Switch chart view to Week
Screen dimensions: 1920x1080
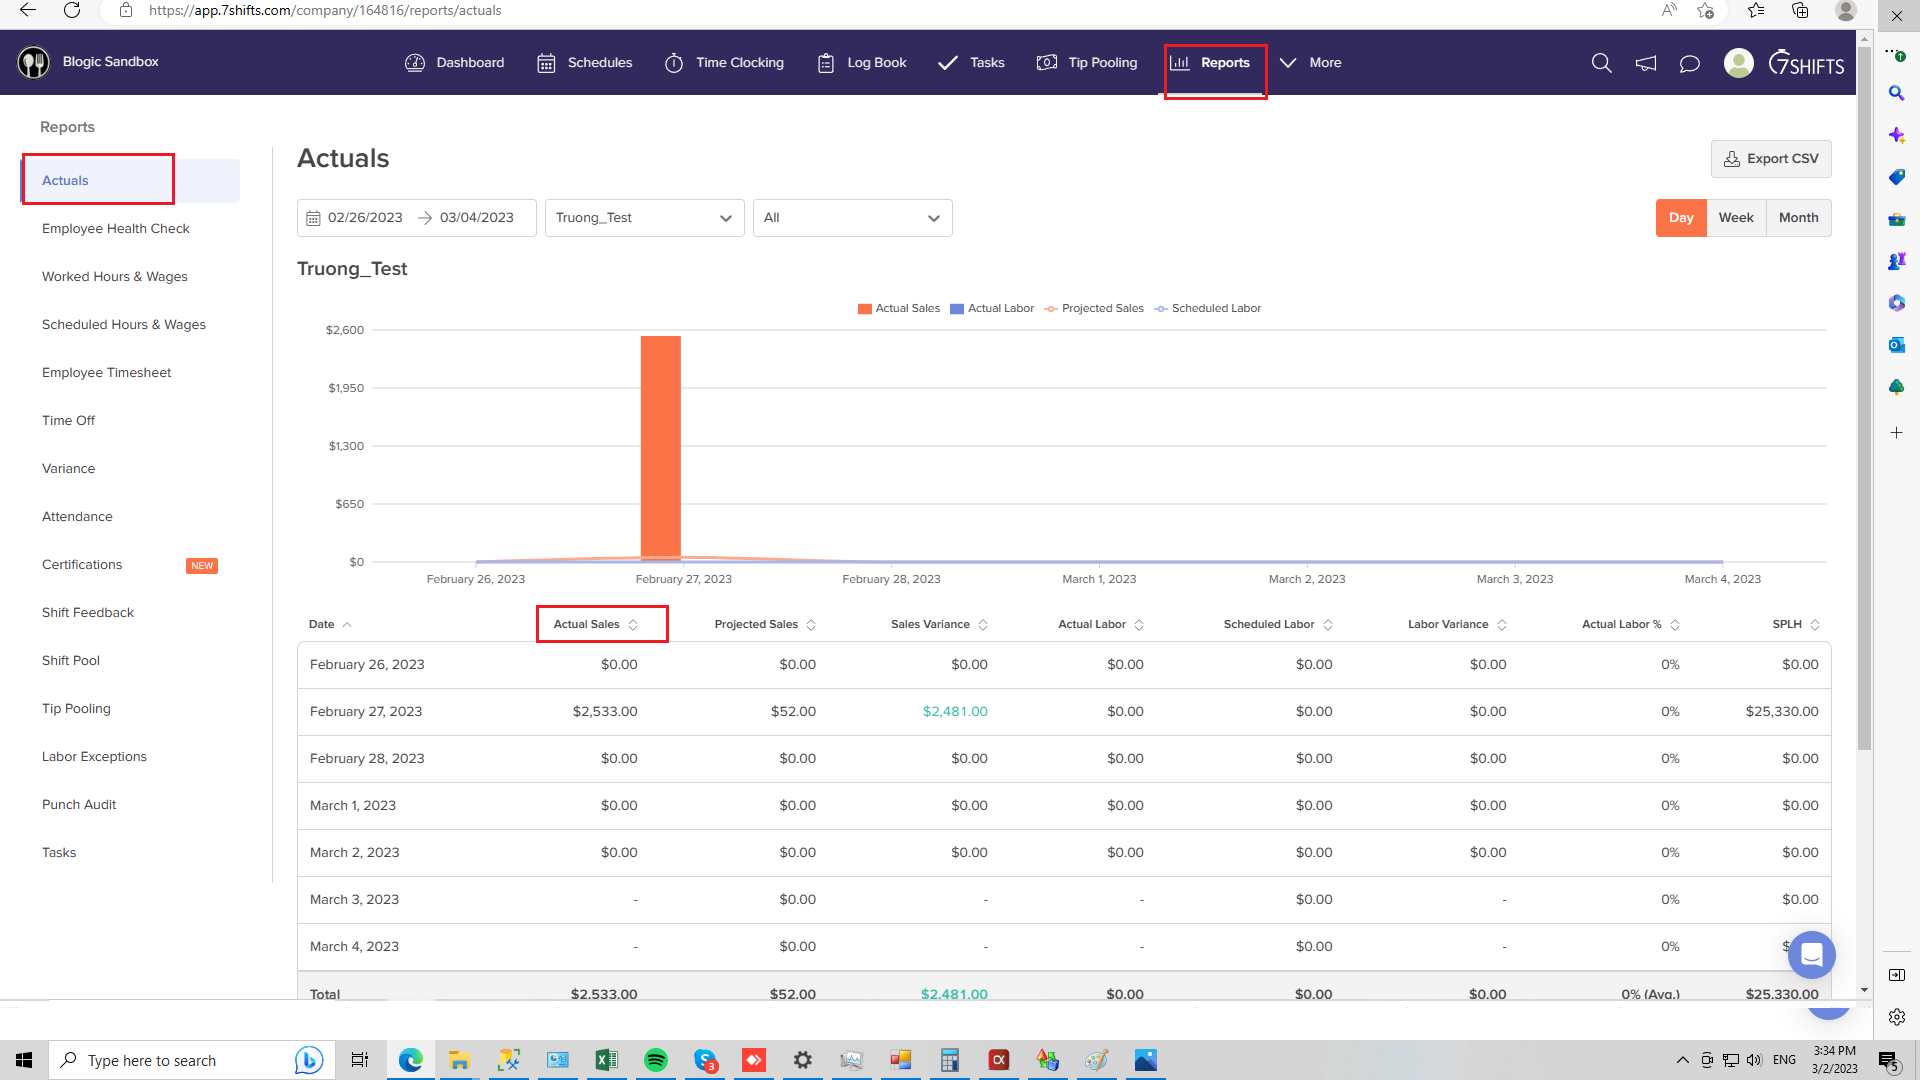(x=1735, y=218)
